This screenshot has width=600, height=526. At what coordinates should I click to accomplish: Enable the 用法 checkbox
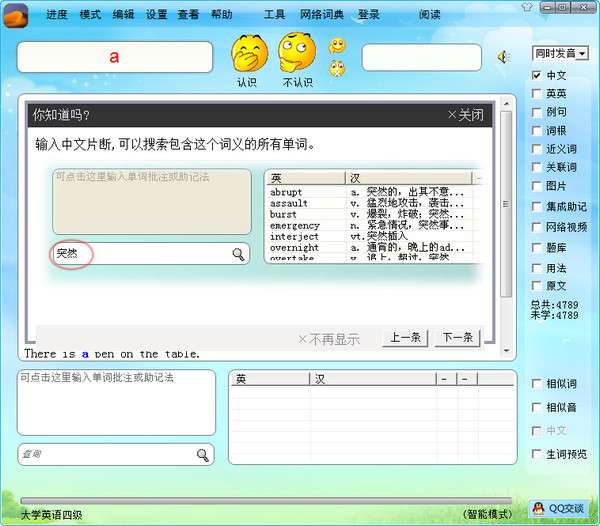point(536,268)
